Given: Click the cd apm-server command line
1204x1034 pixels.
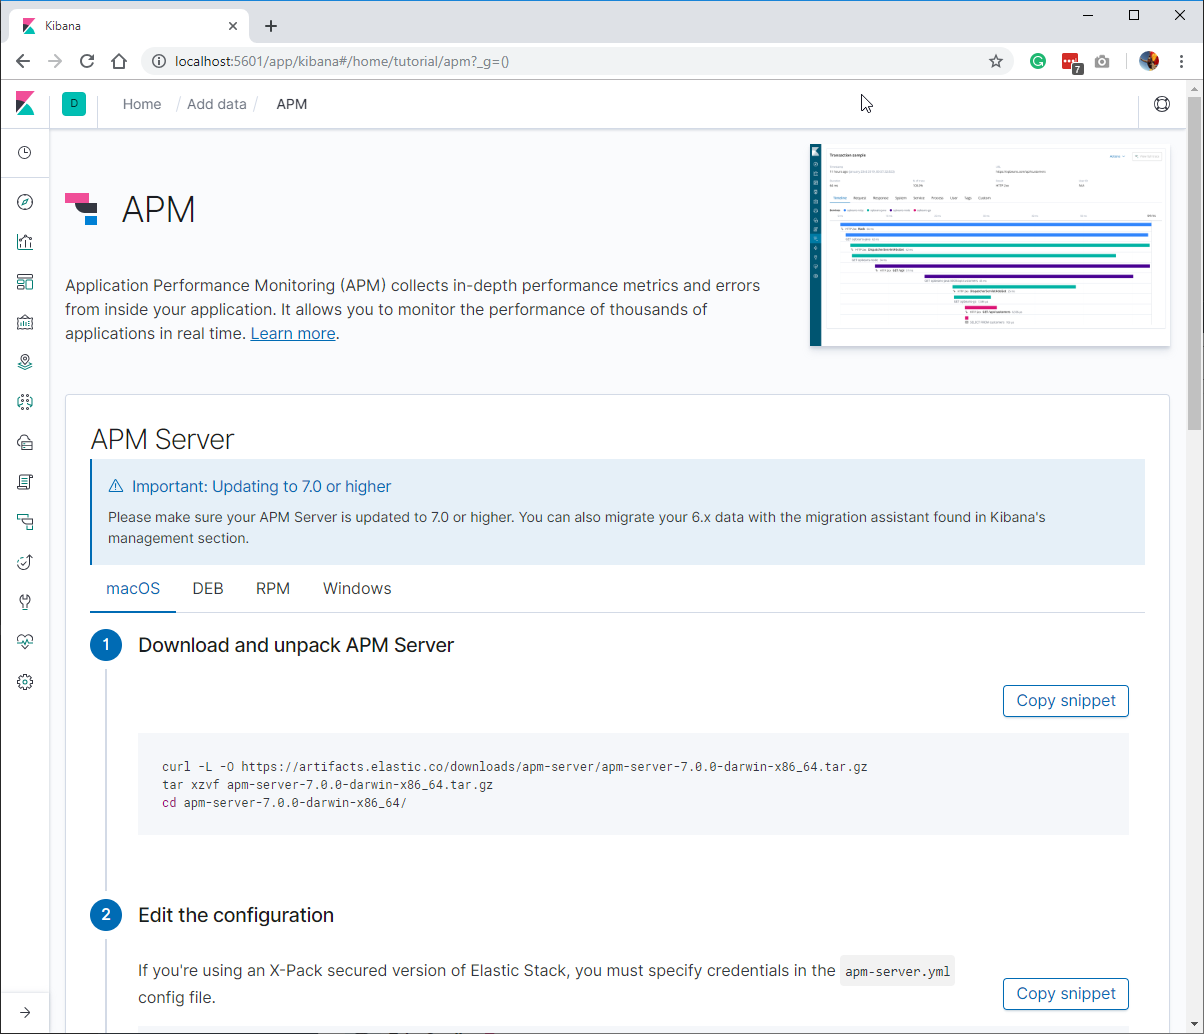Looking at the screenshot, I should (x=284, y=803).
